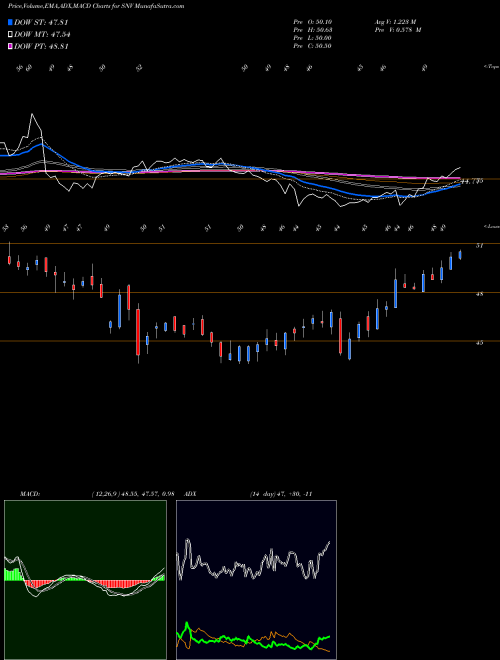Click the 'Pre O: 50.10' value
Screen dimensions: 500x660
[312, 22]
